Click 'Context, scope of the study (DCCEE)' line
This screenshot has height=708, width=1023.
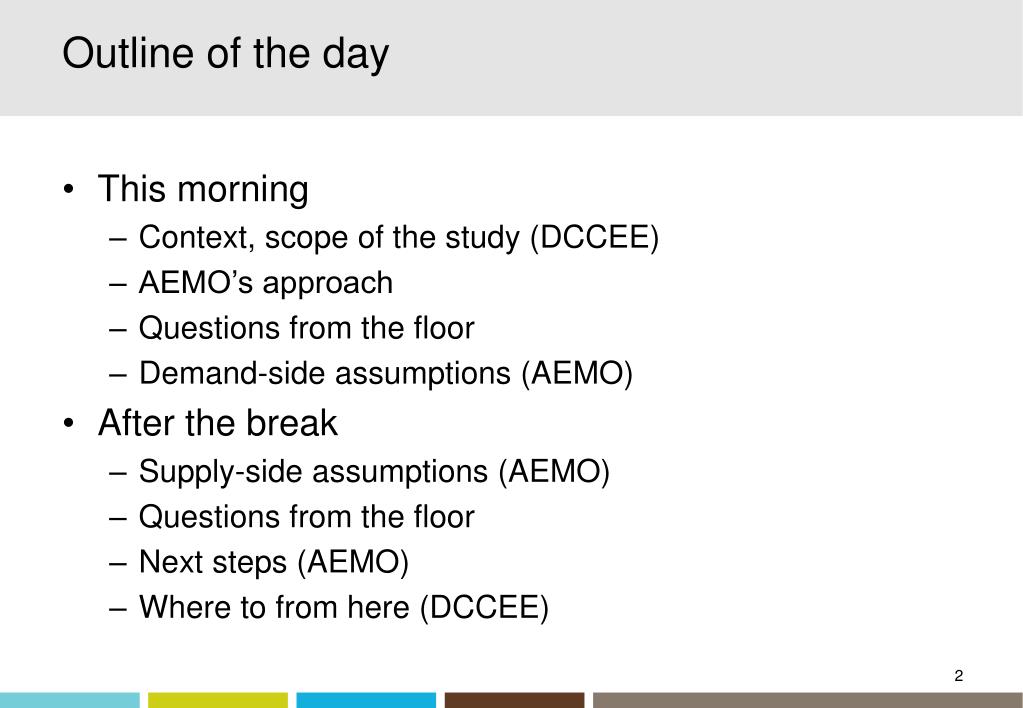point(399,238)
